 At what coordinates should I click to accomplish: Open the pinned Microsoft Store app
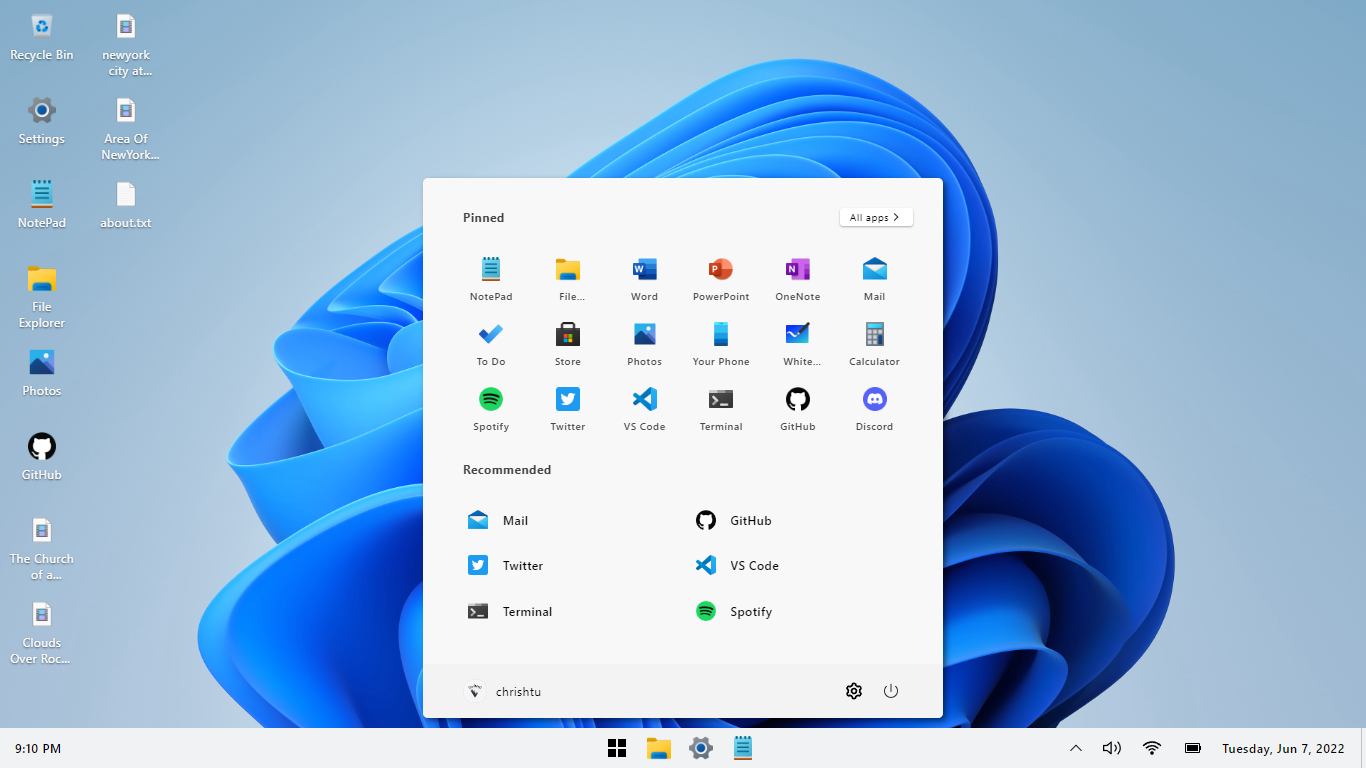tap(567, 344)
